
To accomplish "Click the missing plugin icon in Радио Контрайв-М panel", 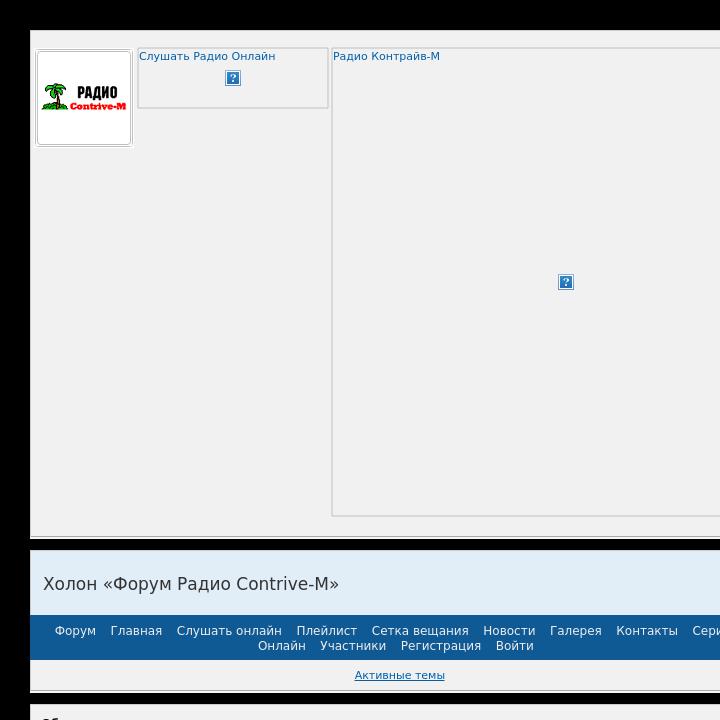I will 566,282.
